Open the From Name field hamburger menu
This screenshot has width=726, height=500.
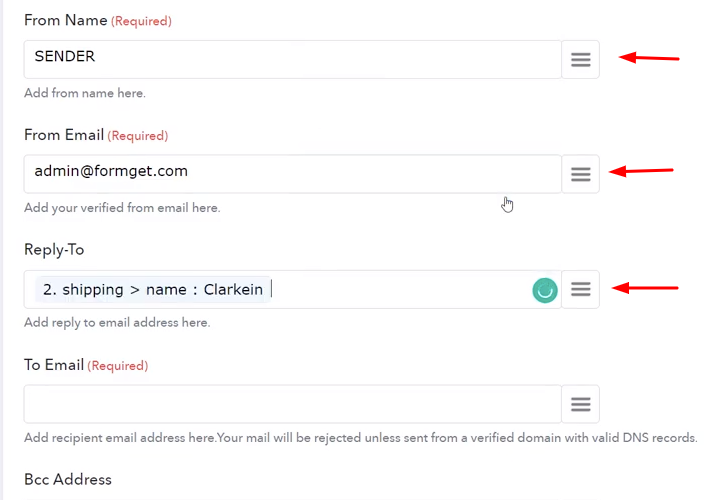pos(580,59)
